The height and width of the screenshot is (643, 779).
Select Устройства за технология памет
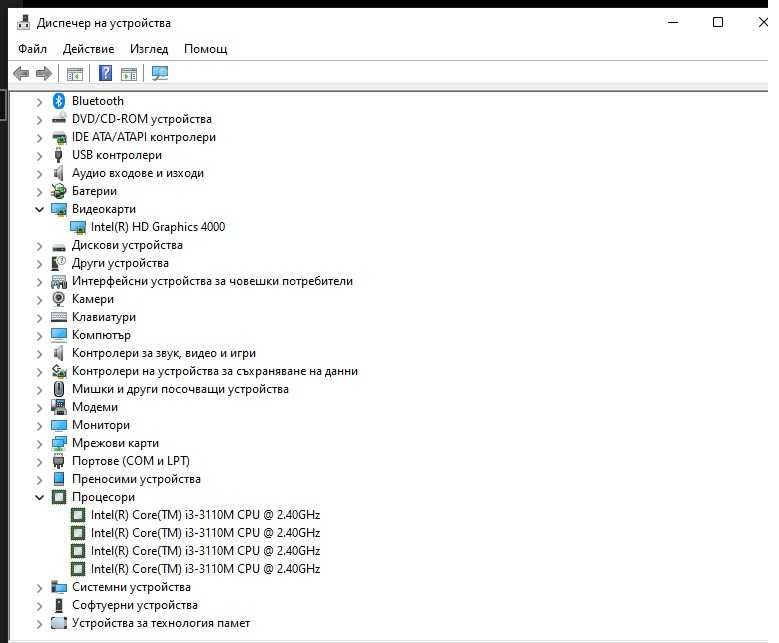point(161,623)
